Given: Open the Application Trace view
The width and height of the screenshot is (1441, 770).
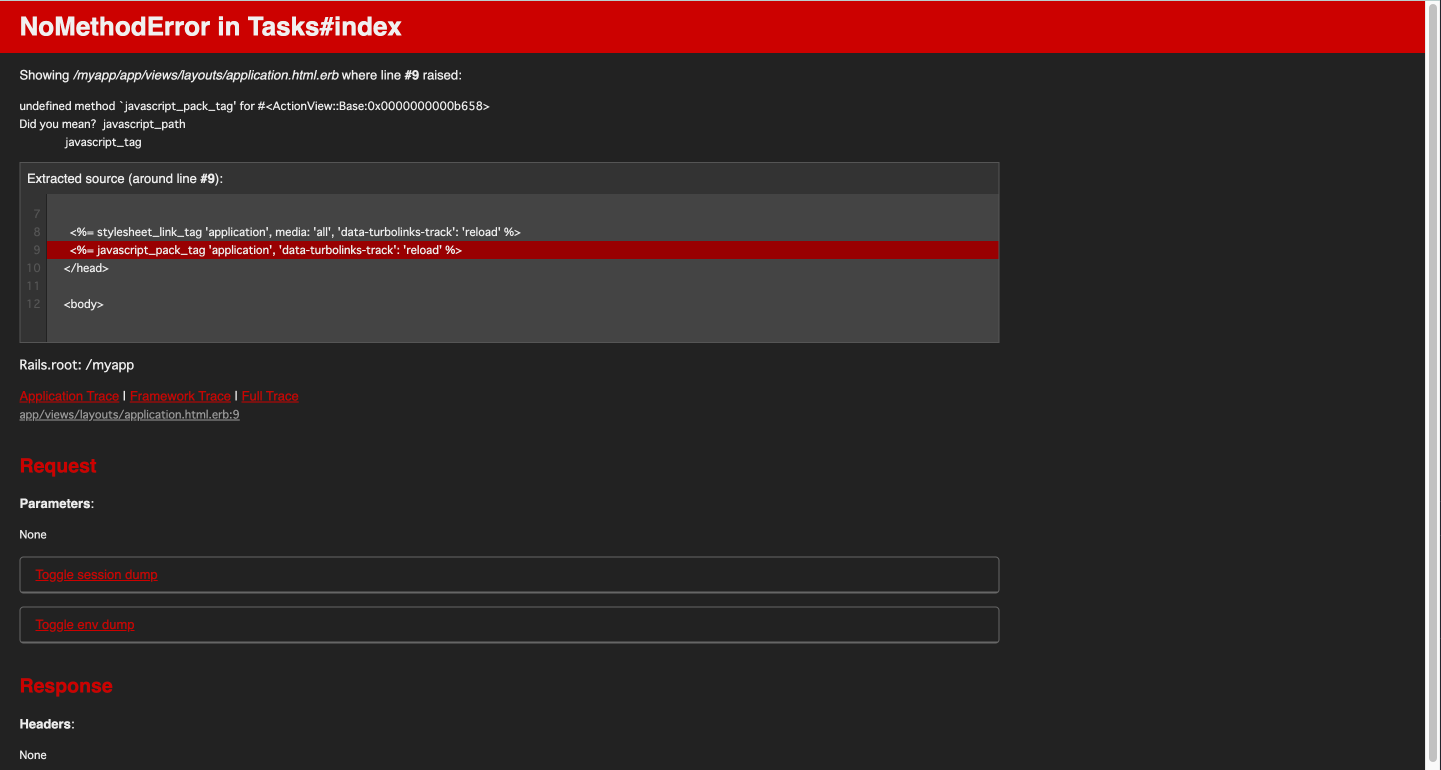Looking at the screenshot, I should [68, 396].
